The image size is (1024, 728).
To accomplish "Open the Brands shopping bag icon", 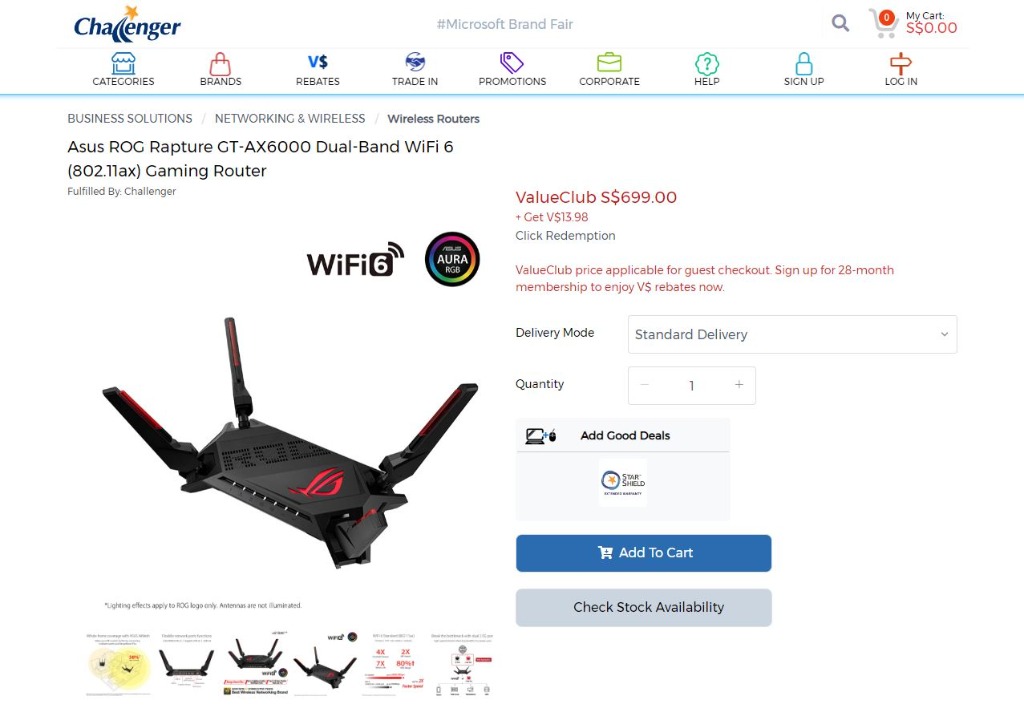I will click(x=220, y=63).
